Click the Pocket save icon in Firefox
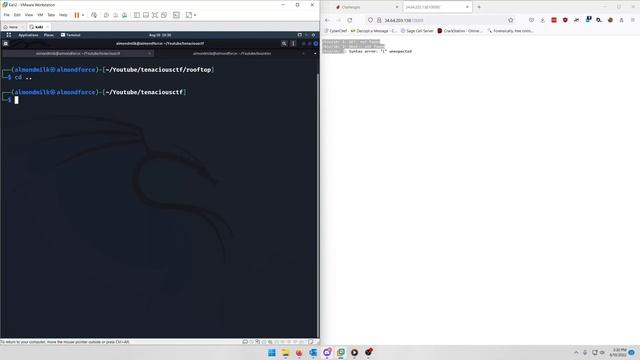Viewport: 640px width, 360px height. click(531, 20)
